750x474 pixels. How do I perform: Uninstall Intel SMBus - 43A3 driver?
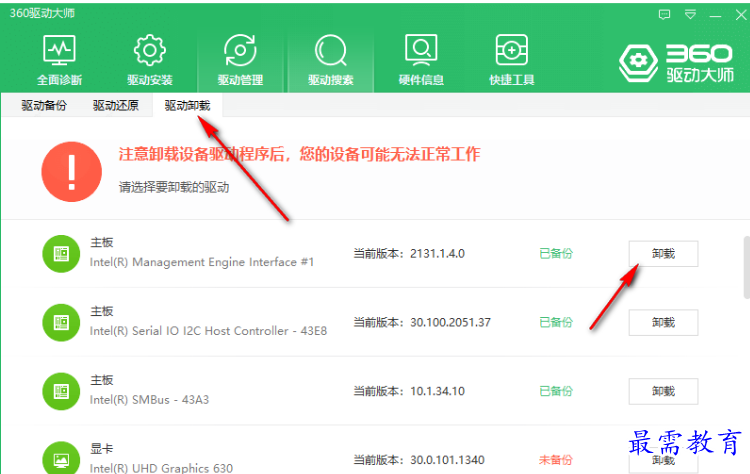click(663, 391)
